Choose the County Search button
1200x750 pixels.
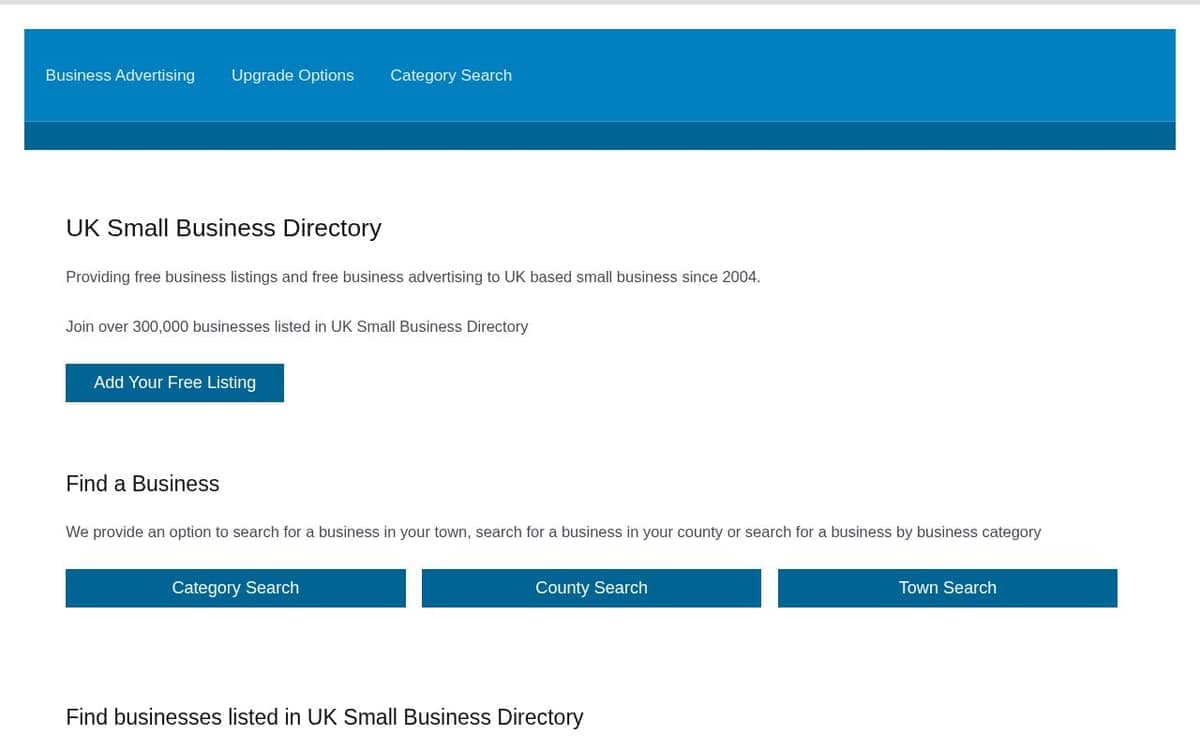tap(591, 588)
